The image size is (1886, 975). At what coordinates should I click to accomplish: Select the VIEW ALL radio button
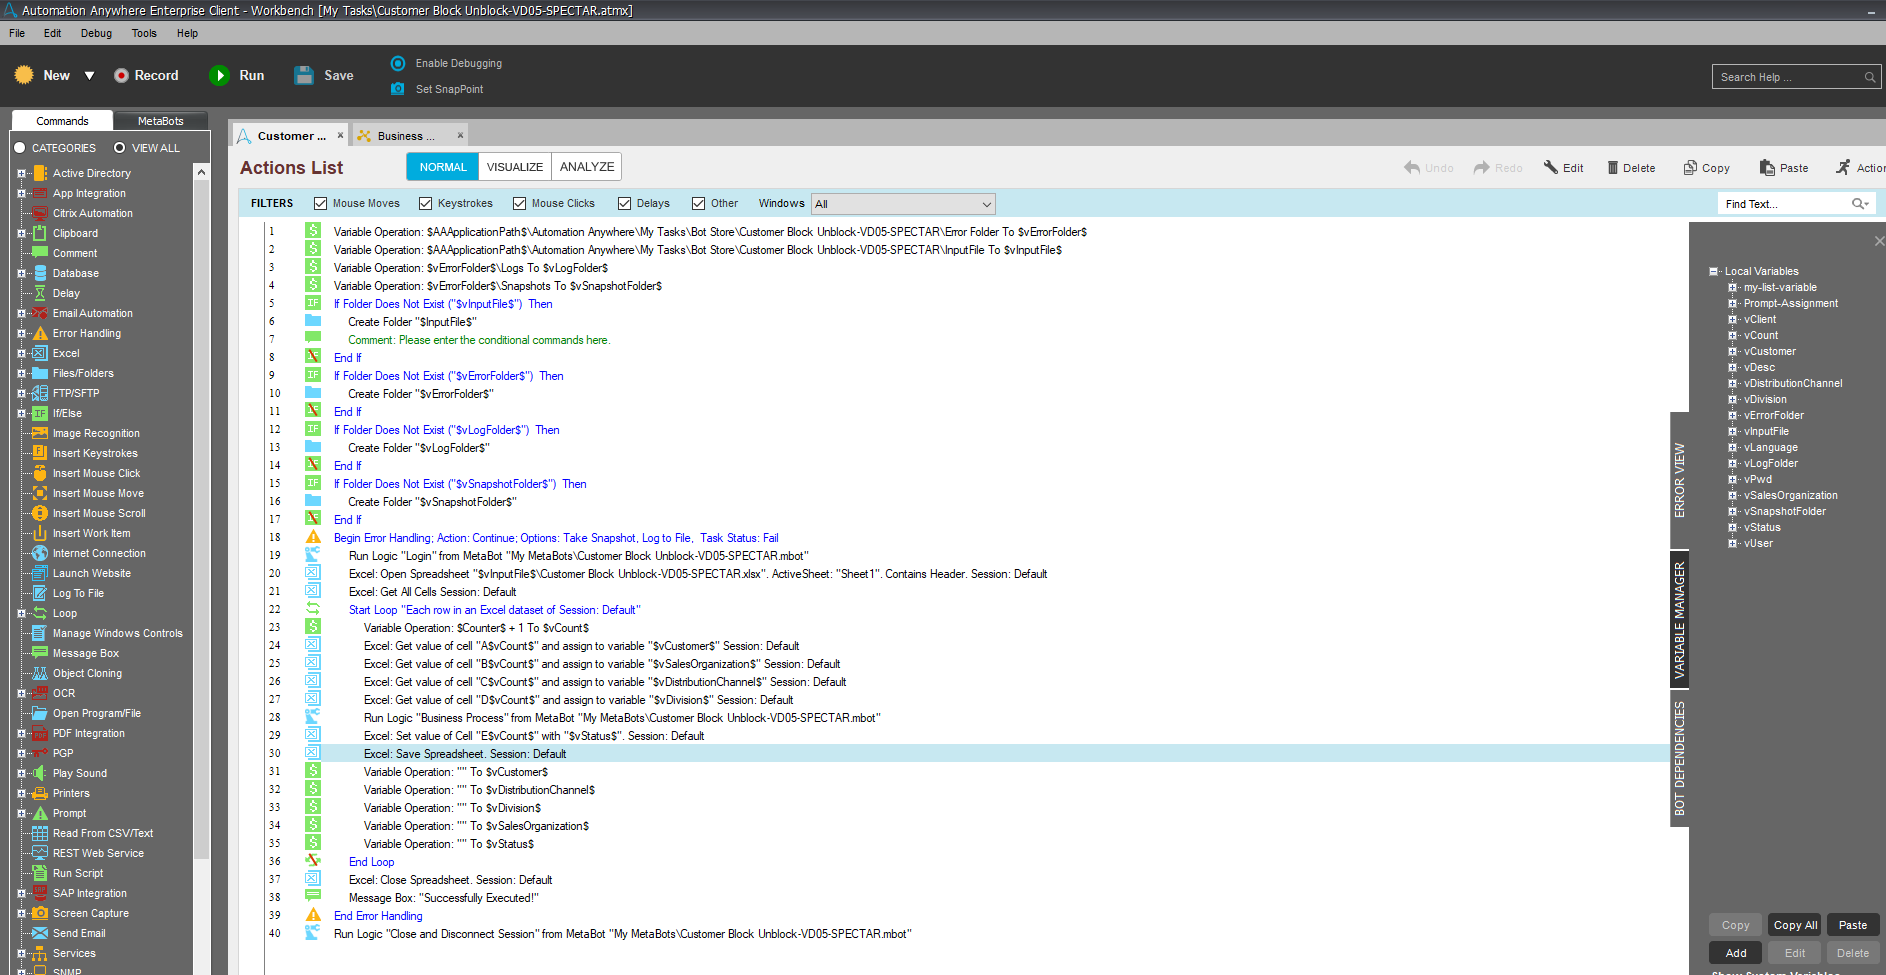click(x=119, y=148)
